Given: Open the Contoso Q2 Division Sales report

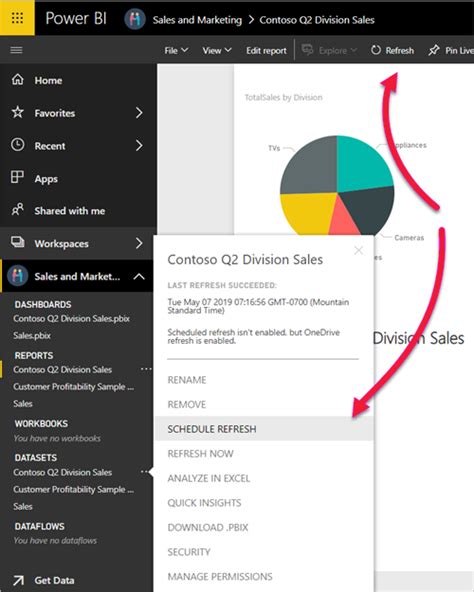Looking at the screenshot, I should [x=63, y=369].
